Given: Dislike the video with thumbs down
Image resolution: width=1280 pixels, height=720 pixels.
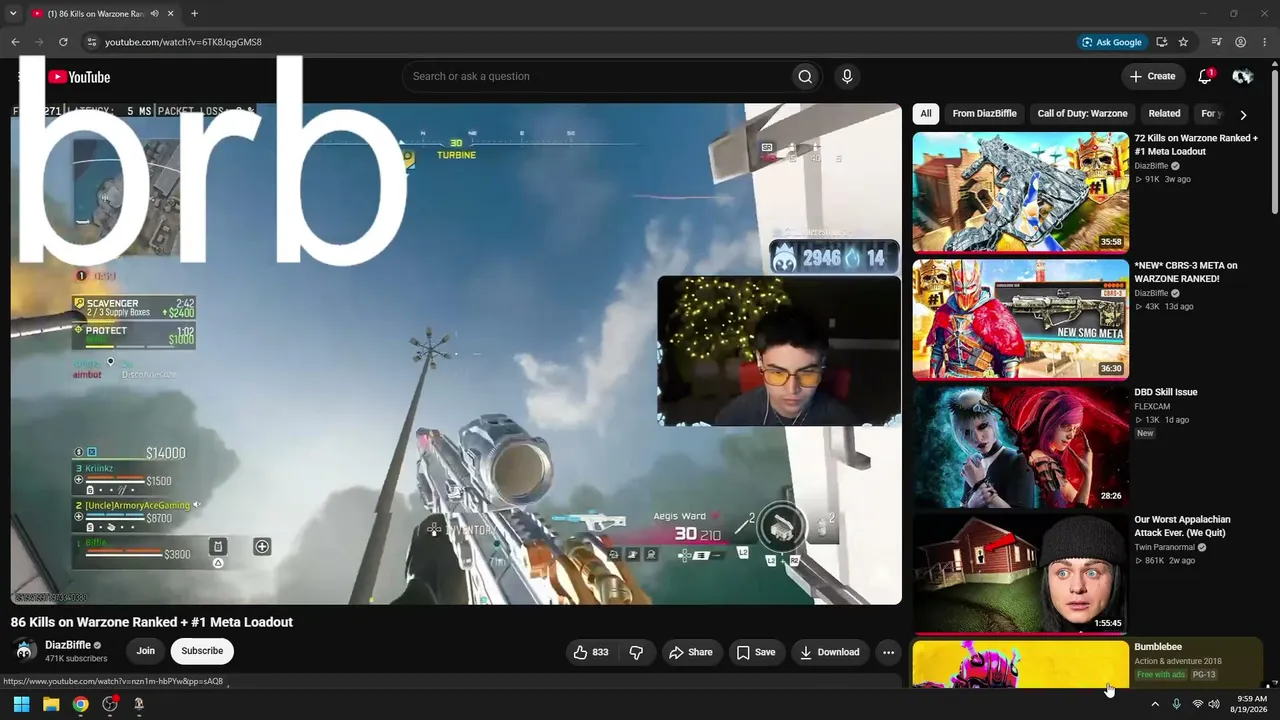Looking at the screenshot, I should pyautogui.click(x=636, y=652).
